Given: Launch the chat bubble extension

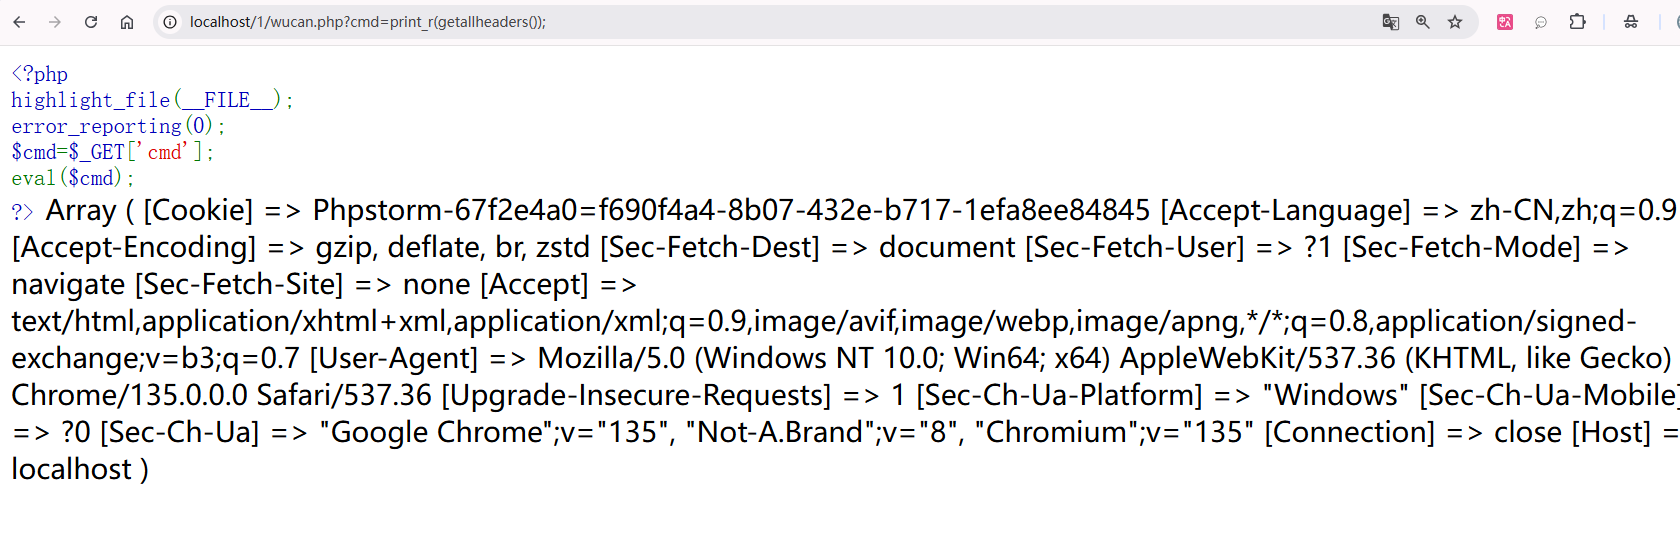Looking at the screenshot, I should point(1541,22).
